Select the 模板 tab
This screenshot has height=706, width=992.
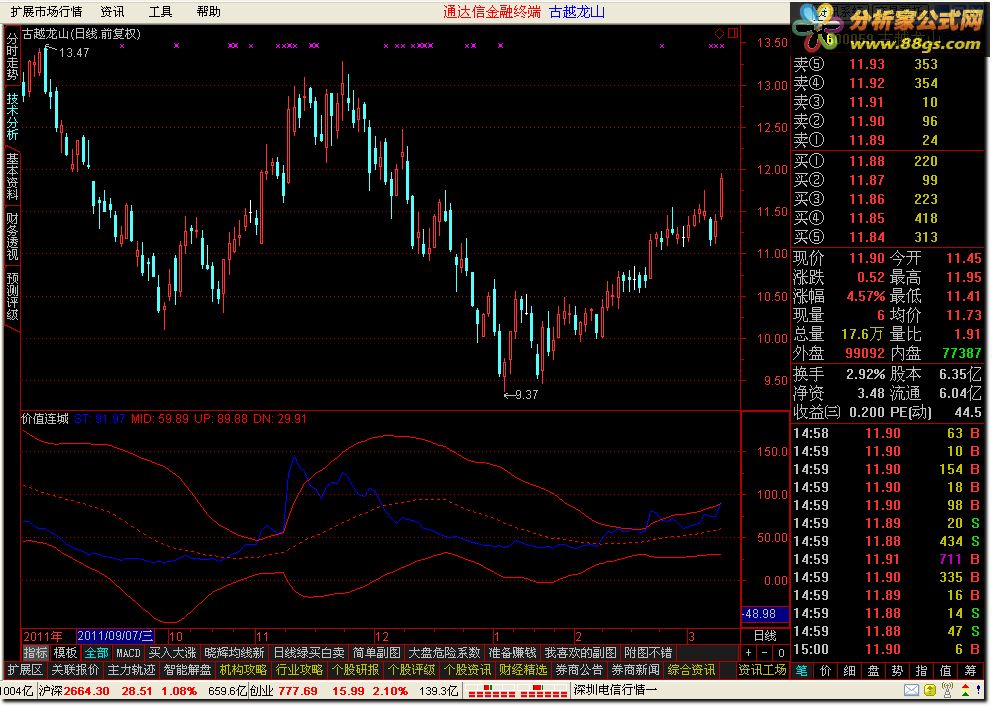tap(65, 653)
